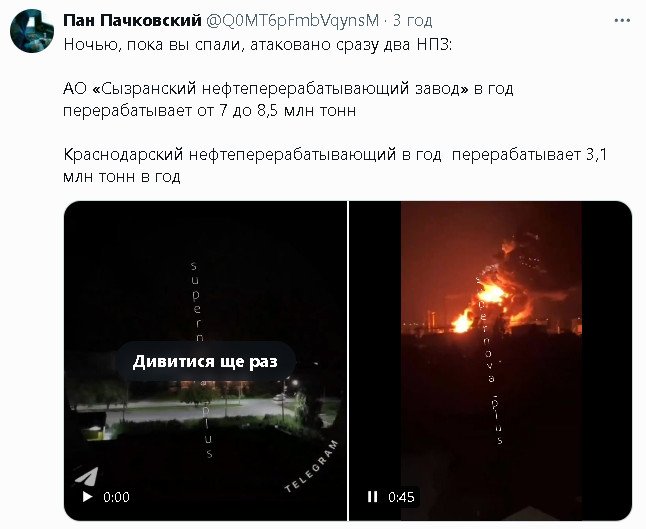Pause the right video at 0:45
Viewport: 646px width, 529px height.
coord(372,497)
